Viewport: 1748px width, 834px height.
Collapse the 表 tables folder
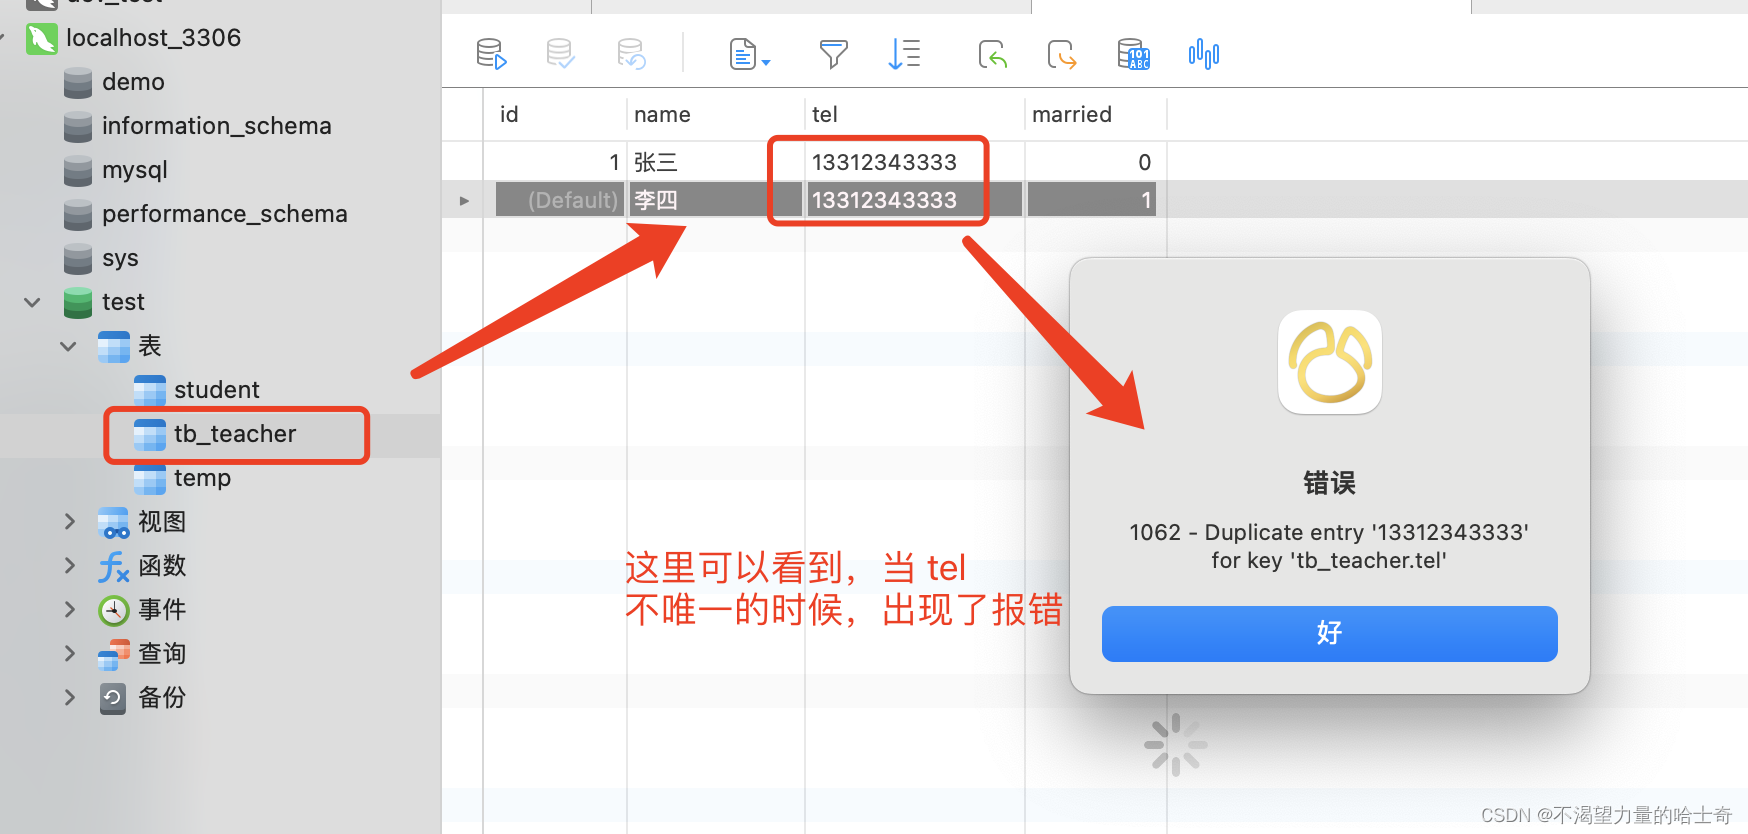coord(68,346)
